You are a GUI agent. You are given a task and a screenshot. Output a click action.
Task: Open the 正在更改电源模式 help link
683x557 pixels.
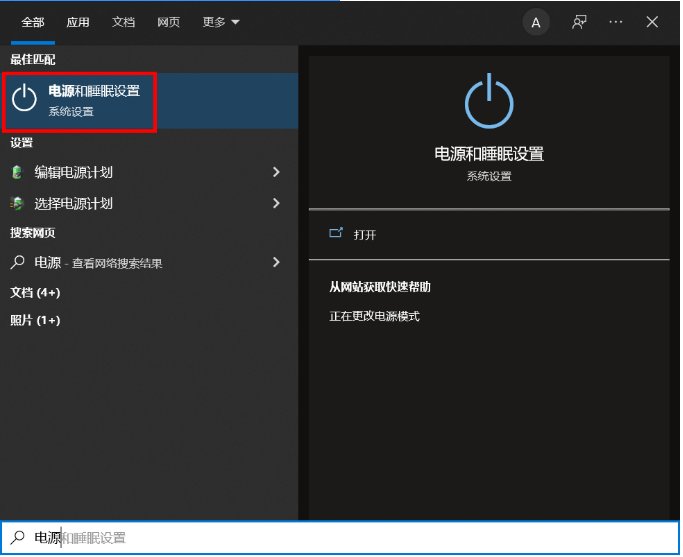(374, 316)
